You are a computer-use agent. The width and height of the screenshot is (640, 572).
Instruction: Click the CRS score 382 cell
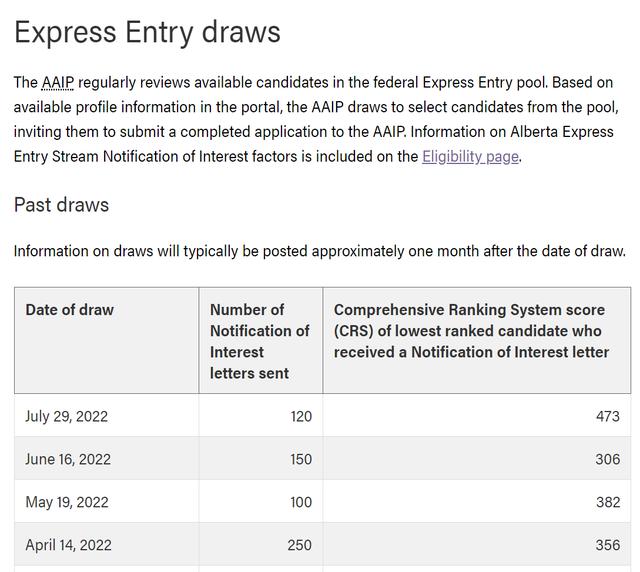[477, 502]
